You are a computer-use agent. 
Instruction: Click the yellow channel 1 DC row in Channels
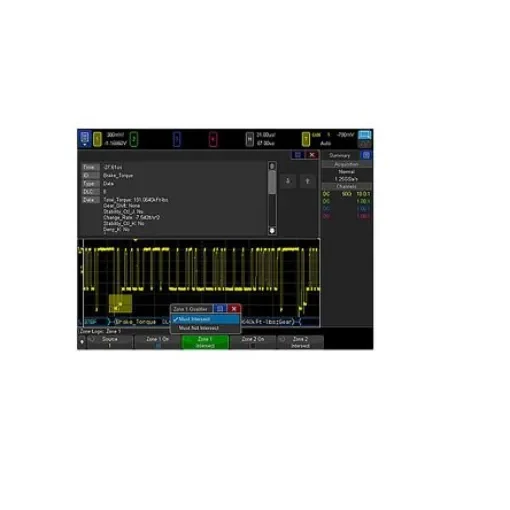pos(346,194)
